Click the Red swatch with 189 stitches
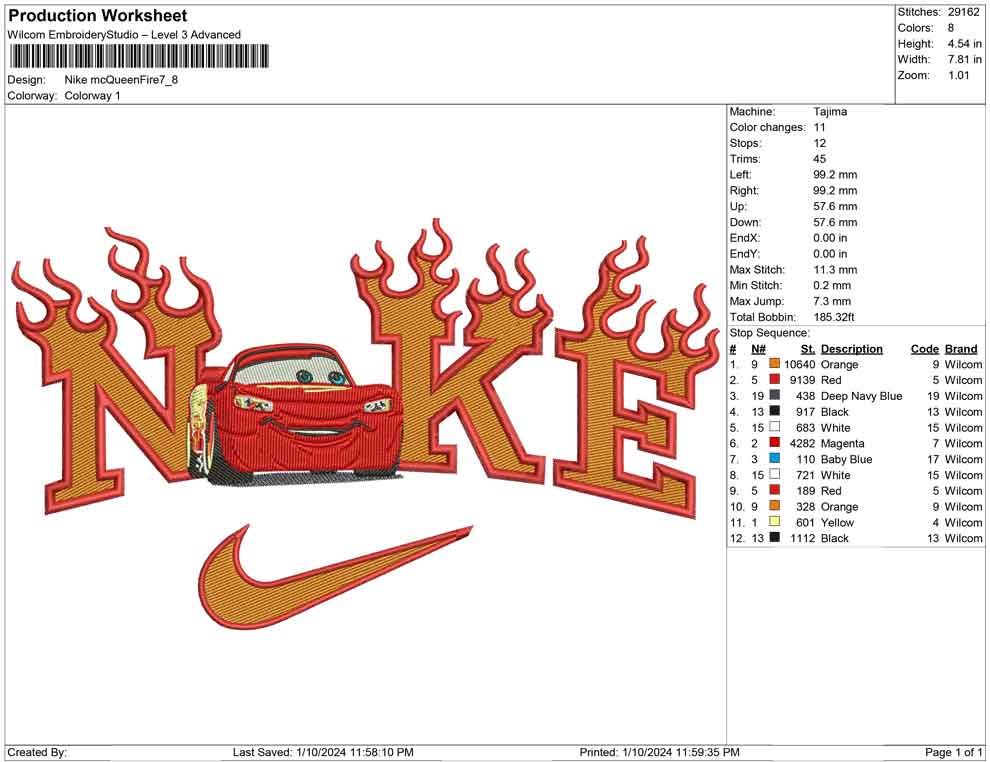The height and width of the screenshot is (762, 990). (774, 490)
